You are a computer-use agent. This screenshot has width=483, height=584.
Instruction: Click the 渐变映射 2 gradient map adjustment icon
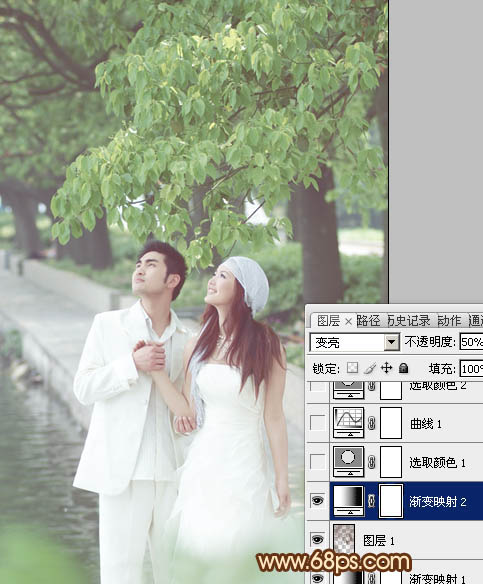[348, 501]
